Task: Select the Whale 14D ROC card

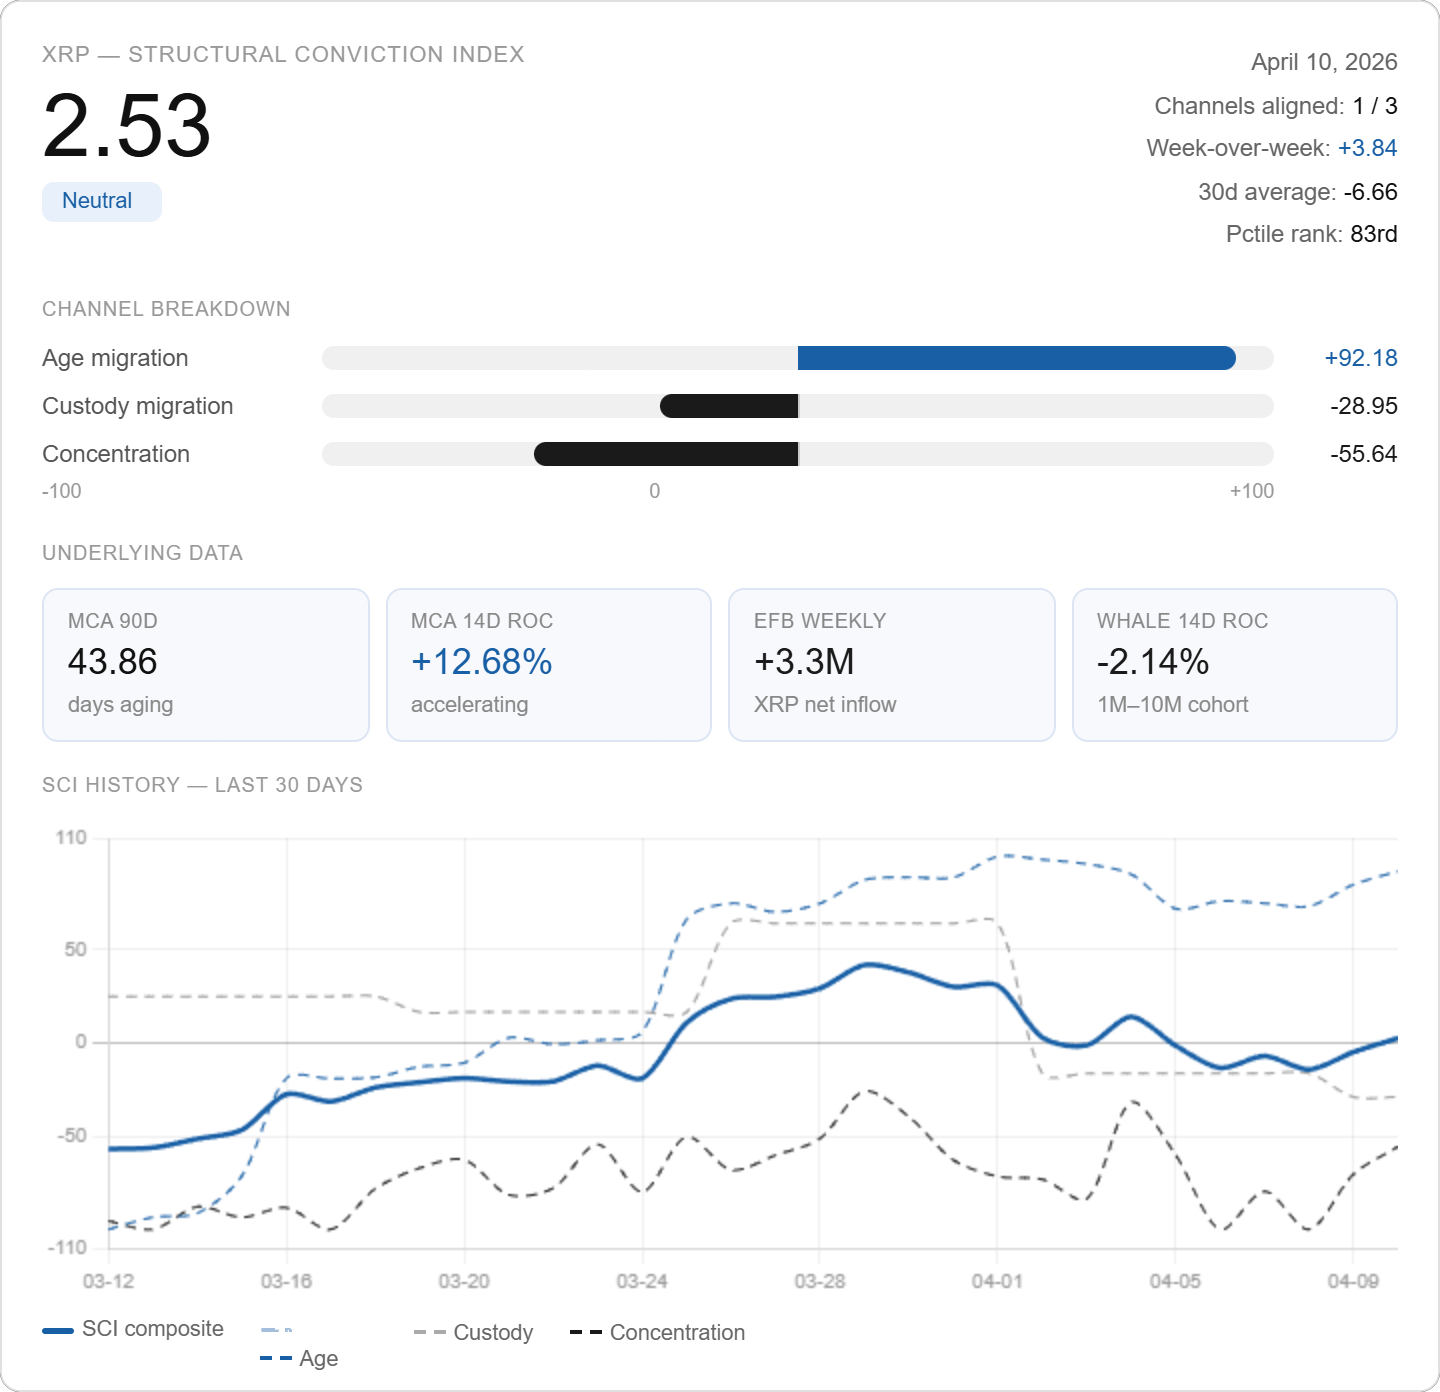Action: pyautogui.click(x=1235, y=665)
